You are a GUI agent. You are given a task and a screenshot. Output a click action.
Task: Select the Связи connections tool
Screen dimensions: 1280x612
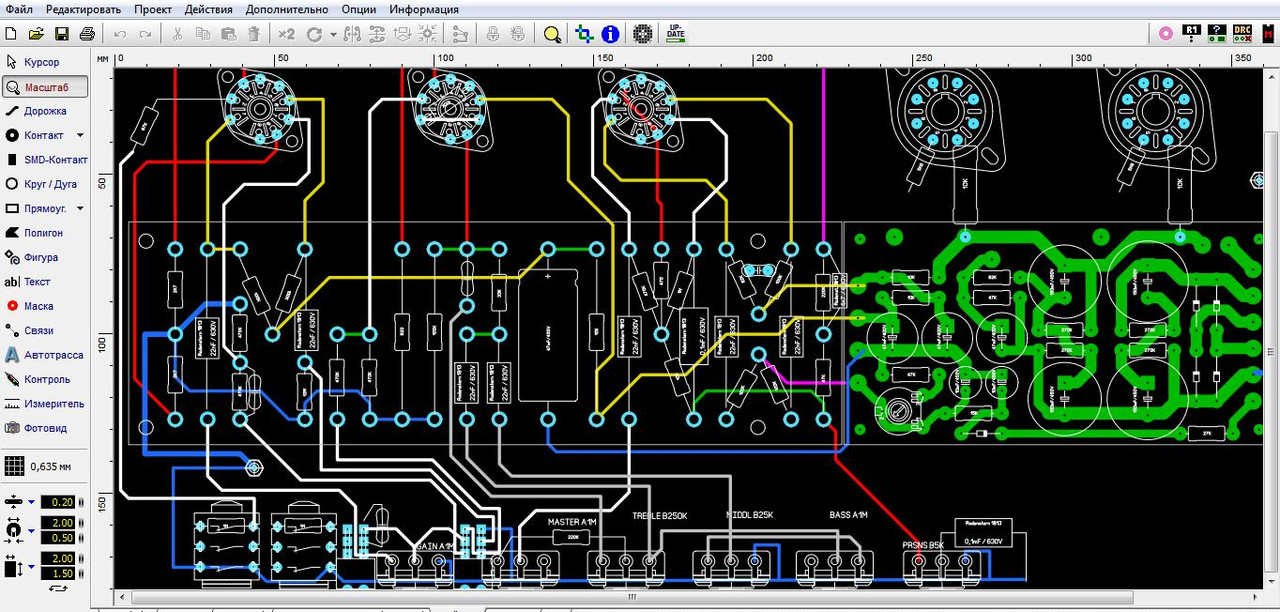click(44, 330)
